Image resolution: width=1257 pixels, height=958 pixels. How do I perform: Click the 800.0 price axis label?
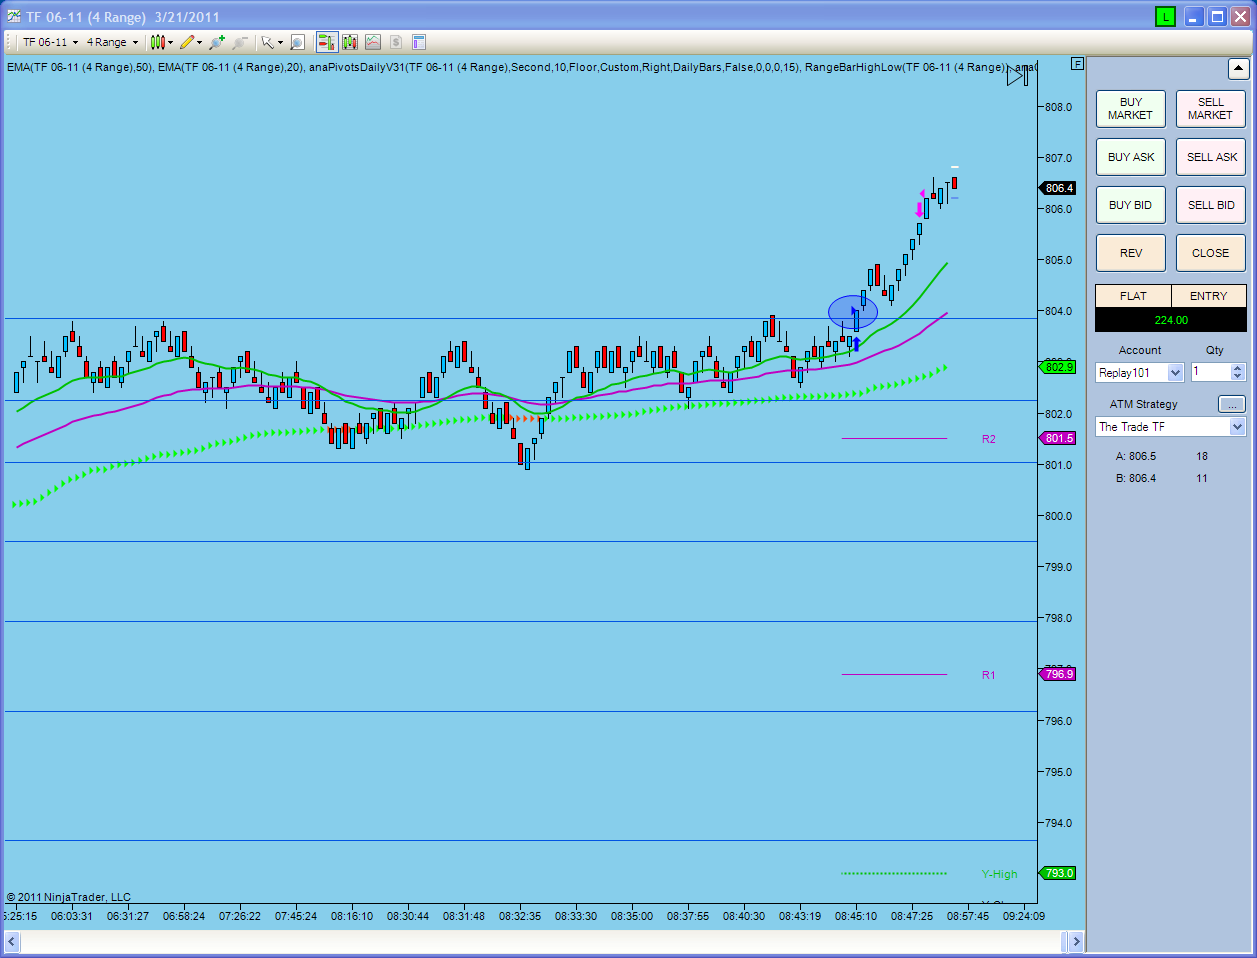pyautogui.click(x=1058, y=516)
